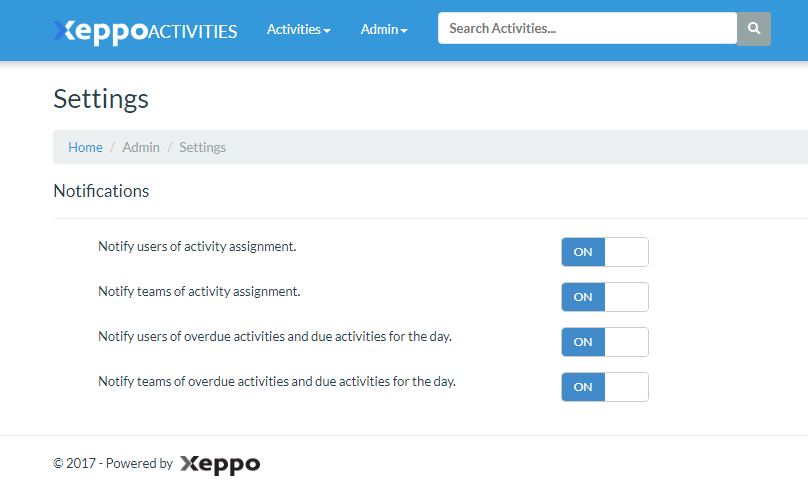This screenshot has height=497, width=808.
Task: Click the users overdue activities notification label
Action: tap(275, 336)
